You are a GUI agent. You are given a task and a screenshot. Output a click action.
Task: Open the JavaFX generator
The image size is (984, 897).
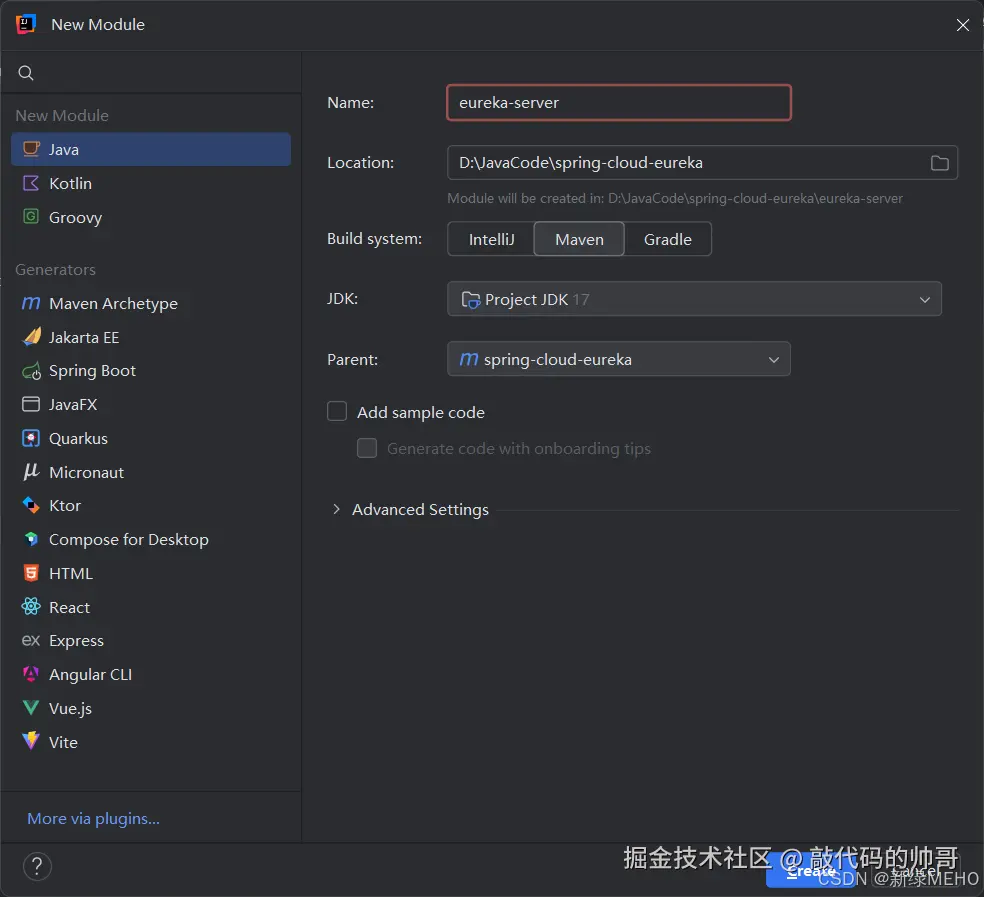tap(151, 404)
